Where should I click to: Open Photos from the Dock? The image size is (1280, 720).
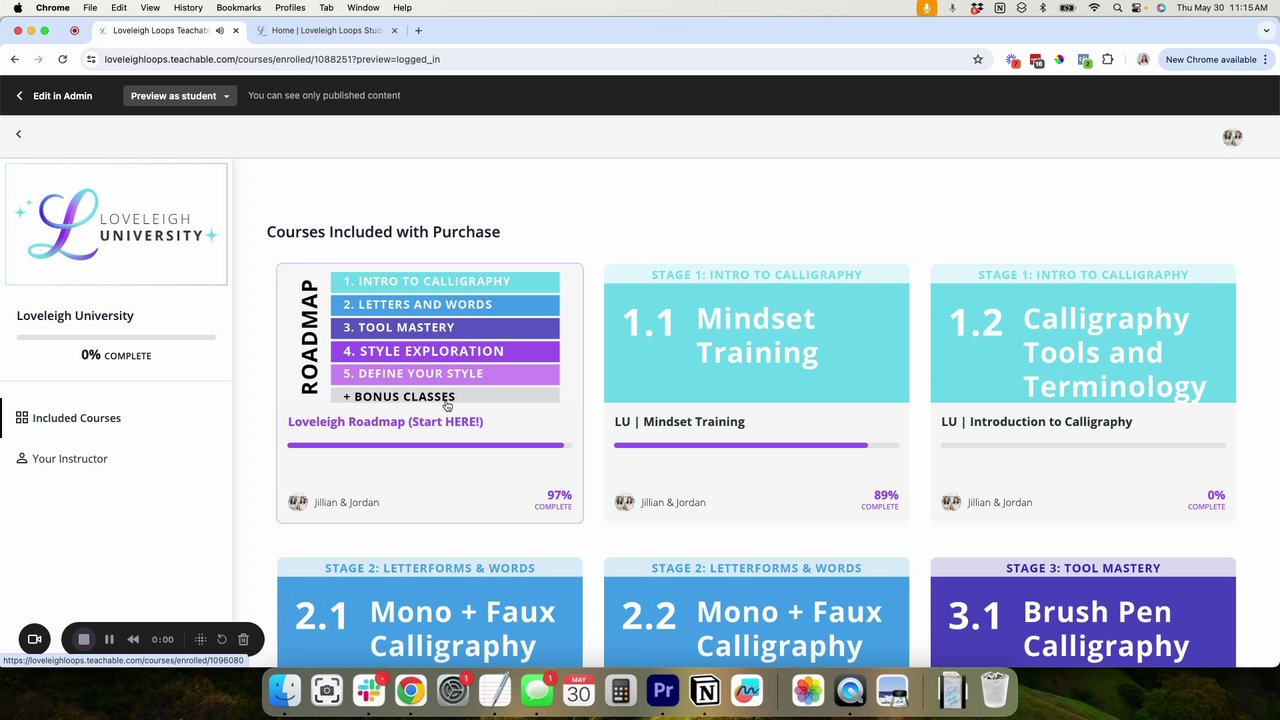click(807, 690)
